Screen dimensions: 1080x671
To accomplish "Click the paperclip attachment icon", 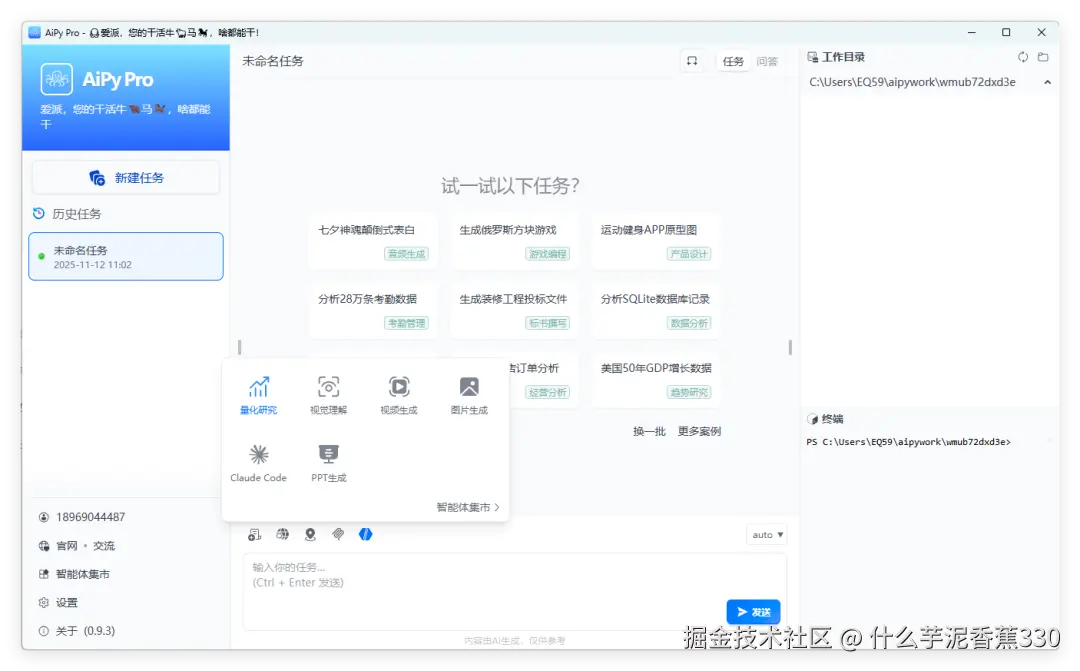I will 338,535.
